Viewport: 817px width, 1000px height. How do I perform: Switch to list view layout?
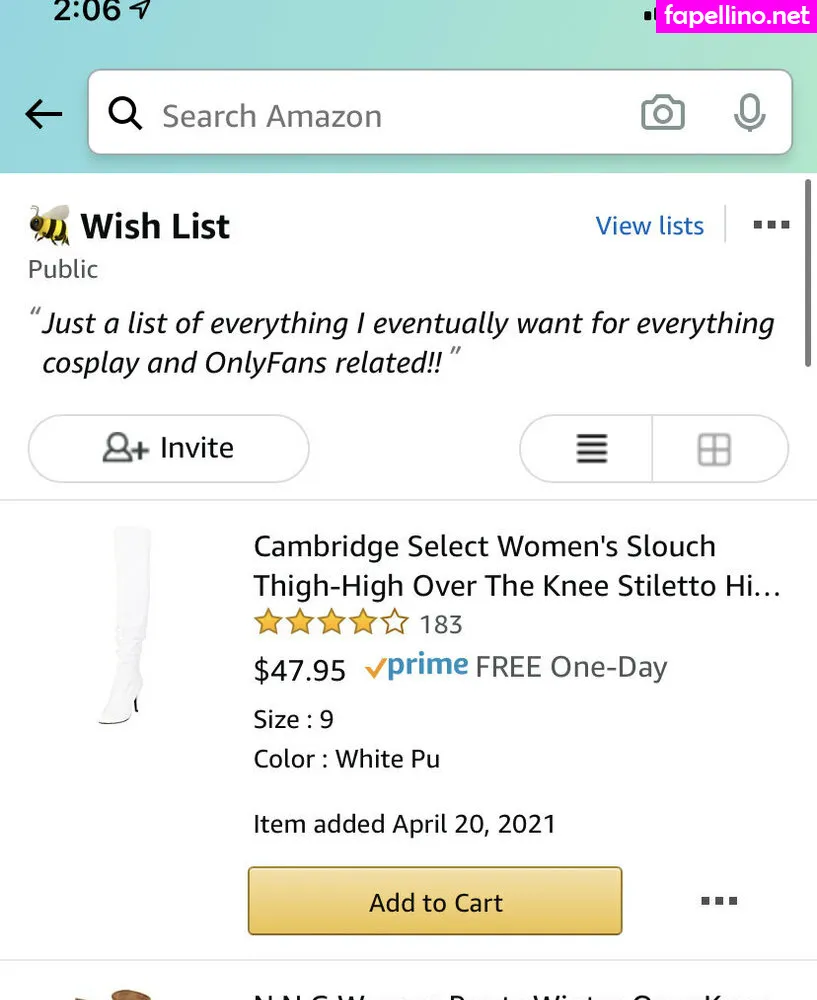591,449
